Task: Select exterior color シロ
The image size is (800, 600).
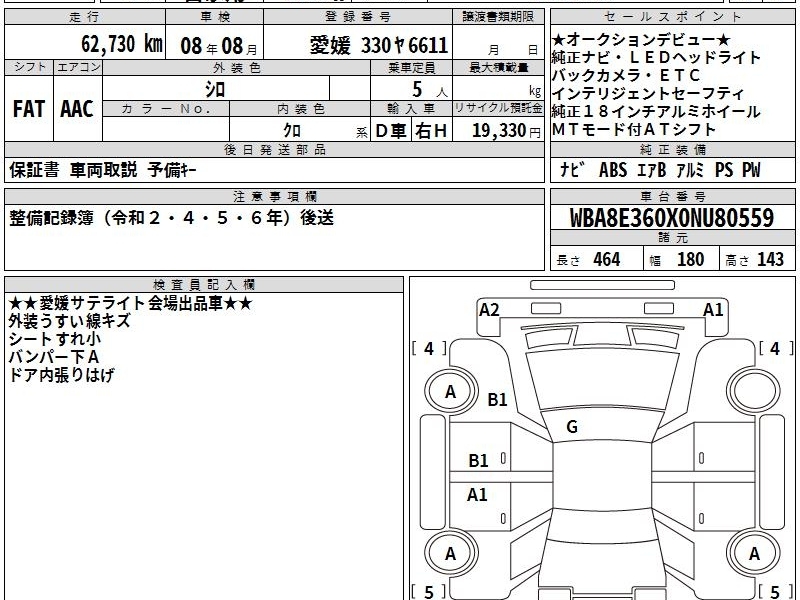Action: [x=215, y=90]
